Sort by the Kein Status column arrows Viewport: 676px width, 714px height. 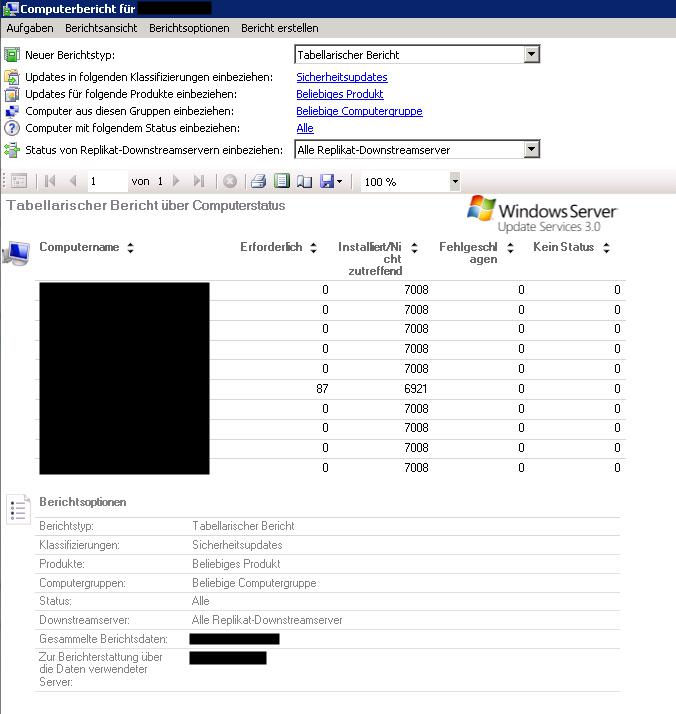[x=606, y=248]
